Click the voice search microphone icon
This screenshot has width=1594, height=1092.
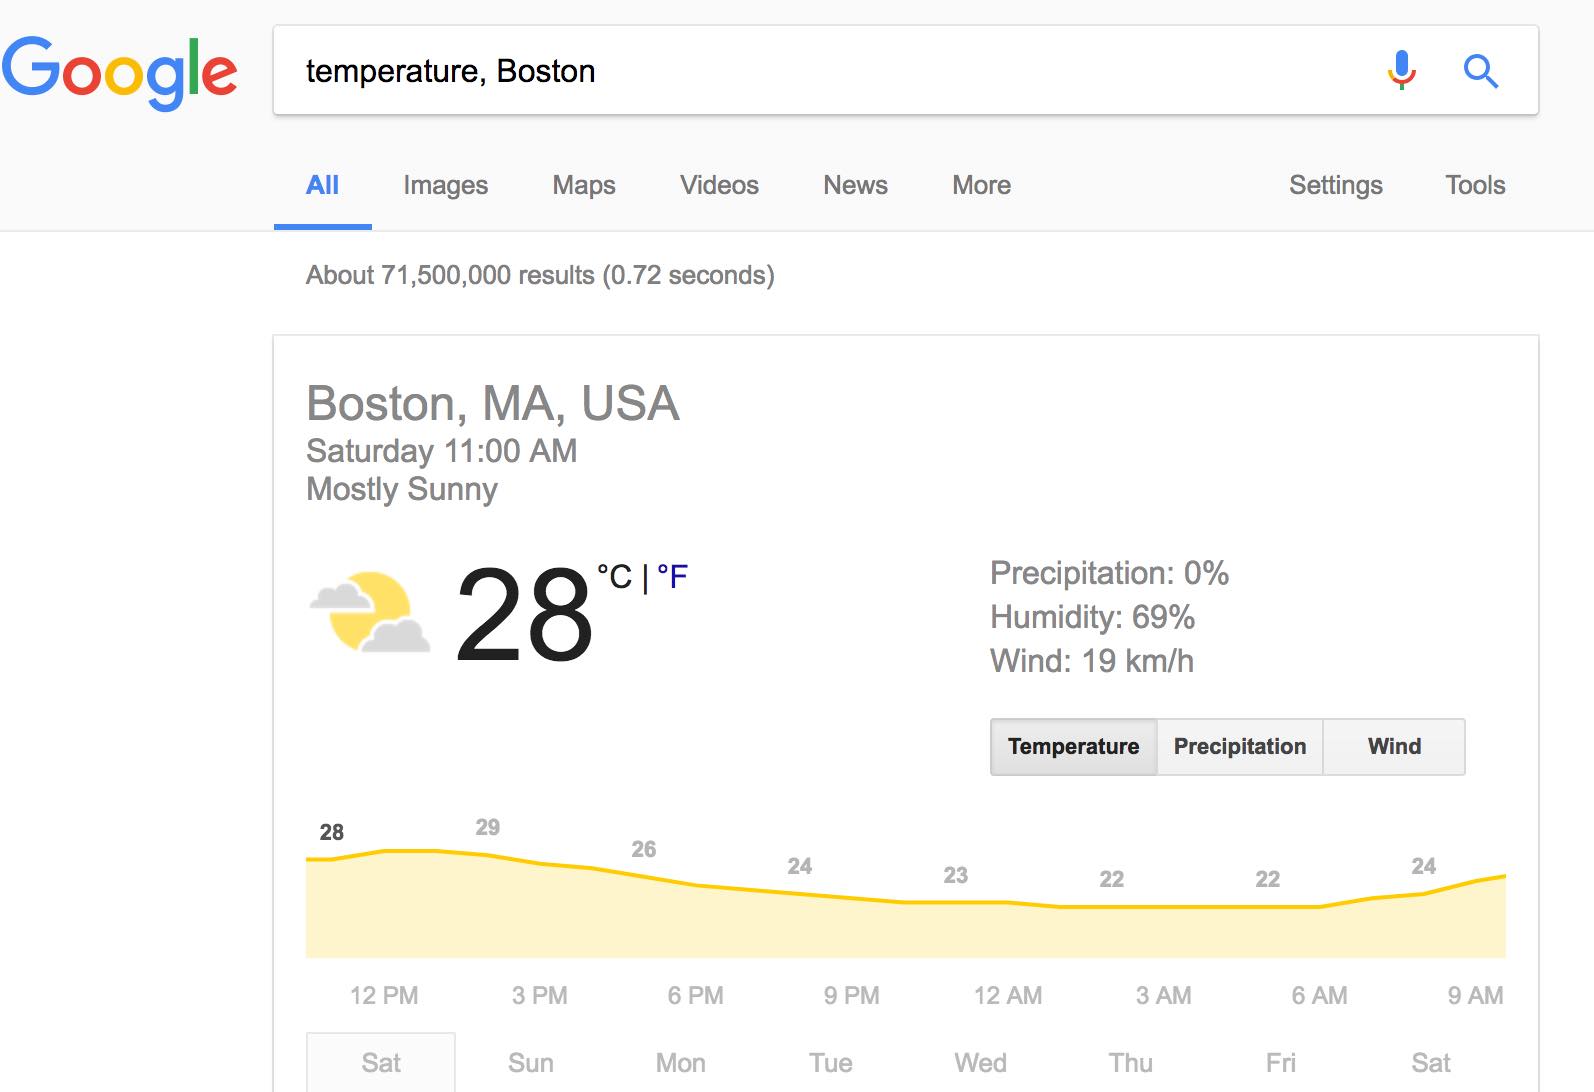coord(1401,71)
